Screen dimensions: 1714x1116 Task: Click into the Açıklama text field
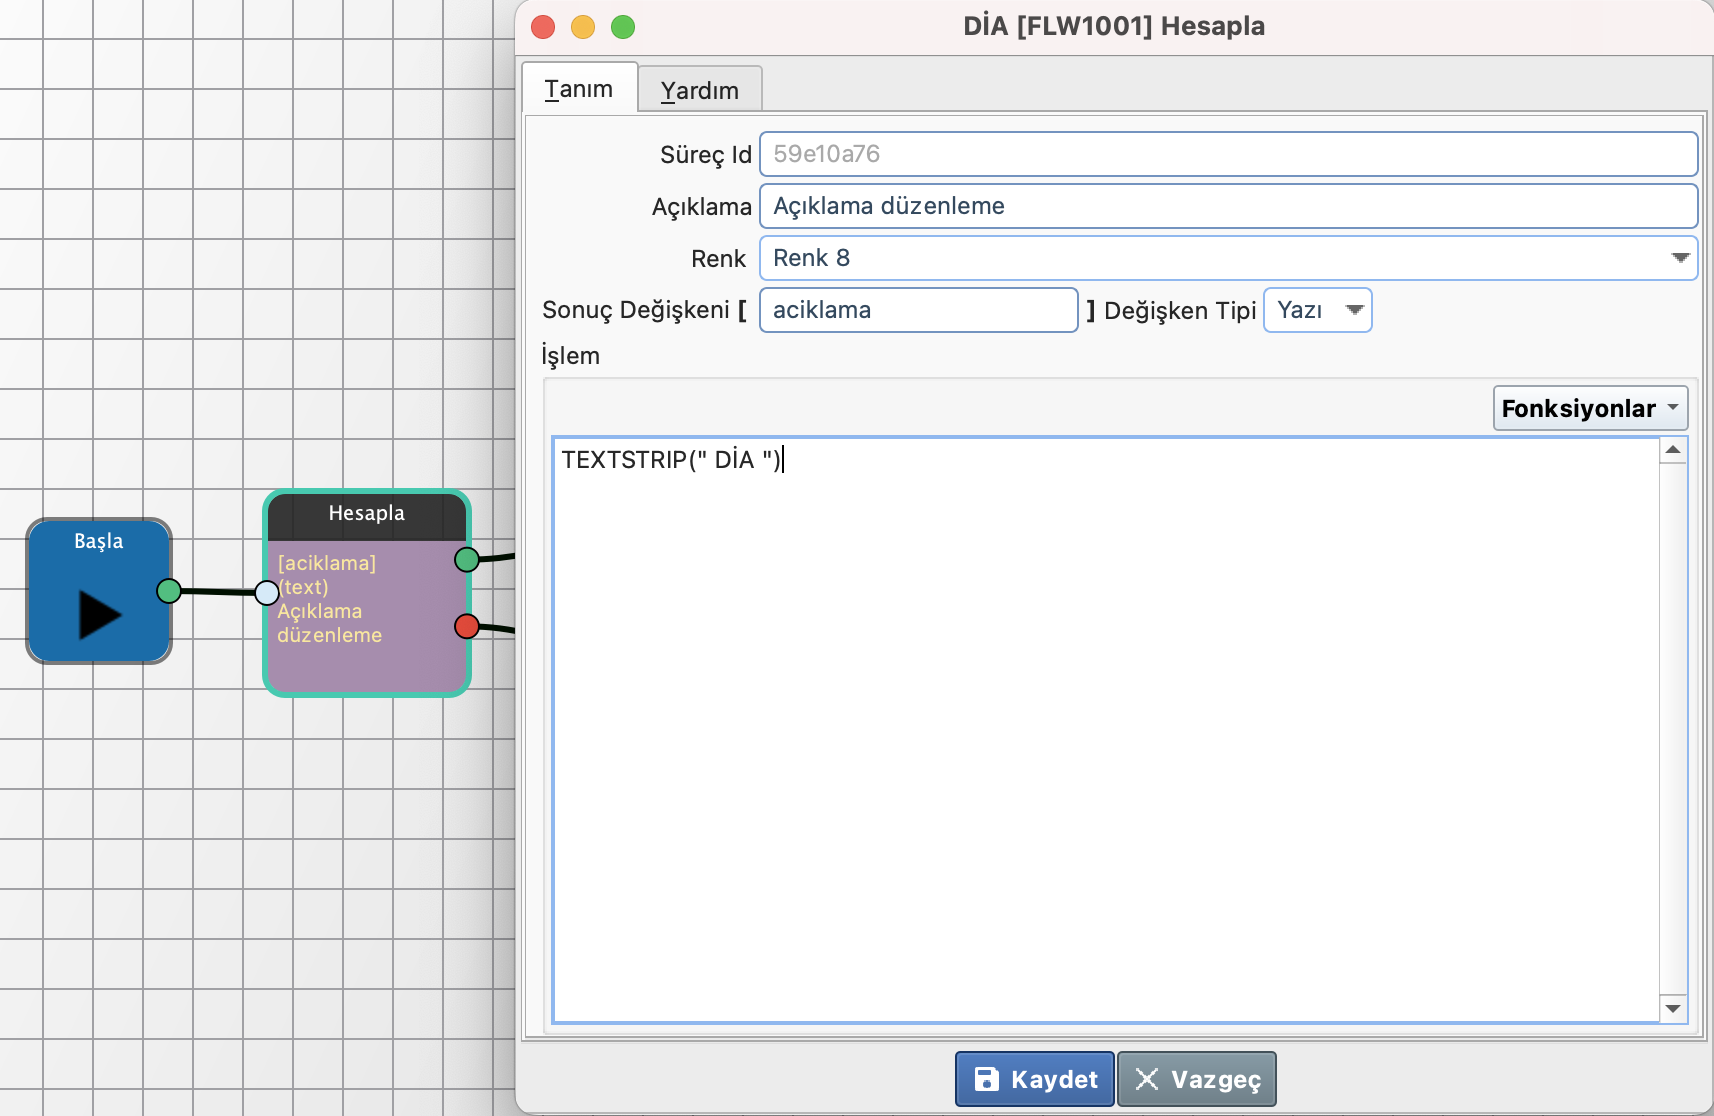click(1228, 206)
